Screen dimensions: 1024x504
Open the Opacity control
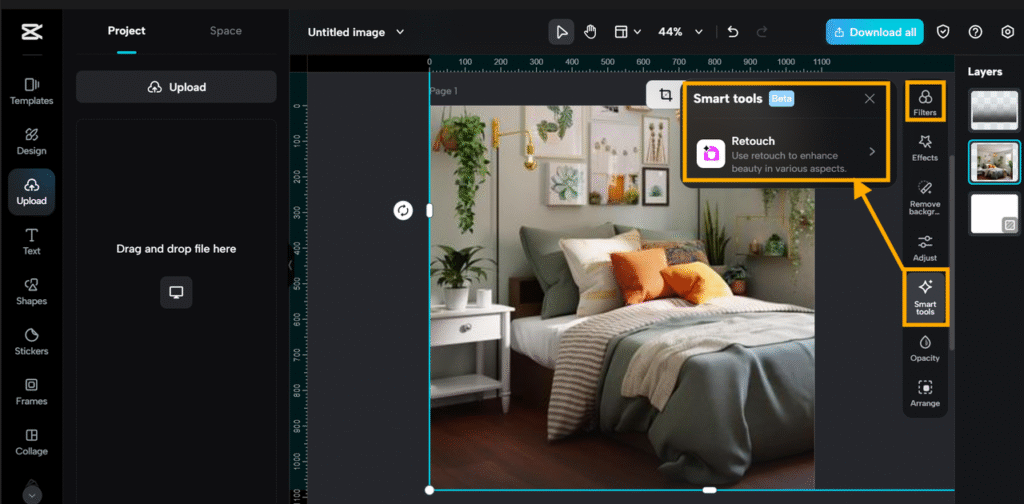pyautogui.click(x=925, y=348)
